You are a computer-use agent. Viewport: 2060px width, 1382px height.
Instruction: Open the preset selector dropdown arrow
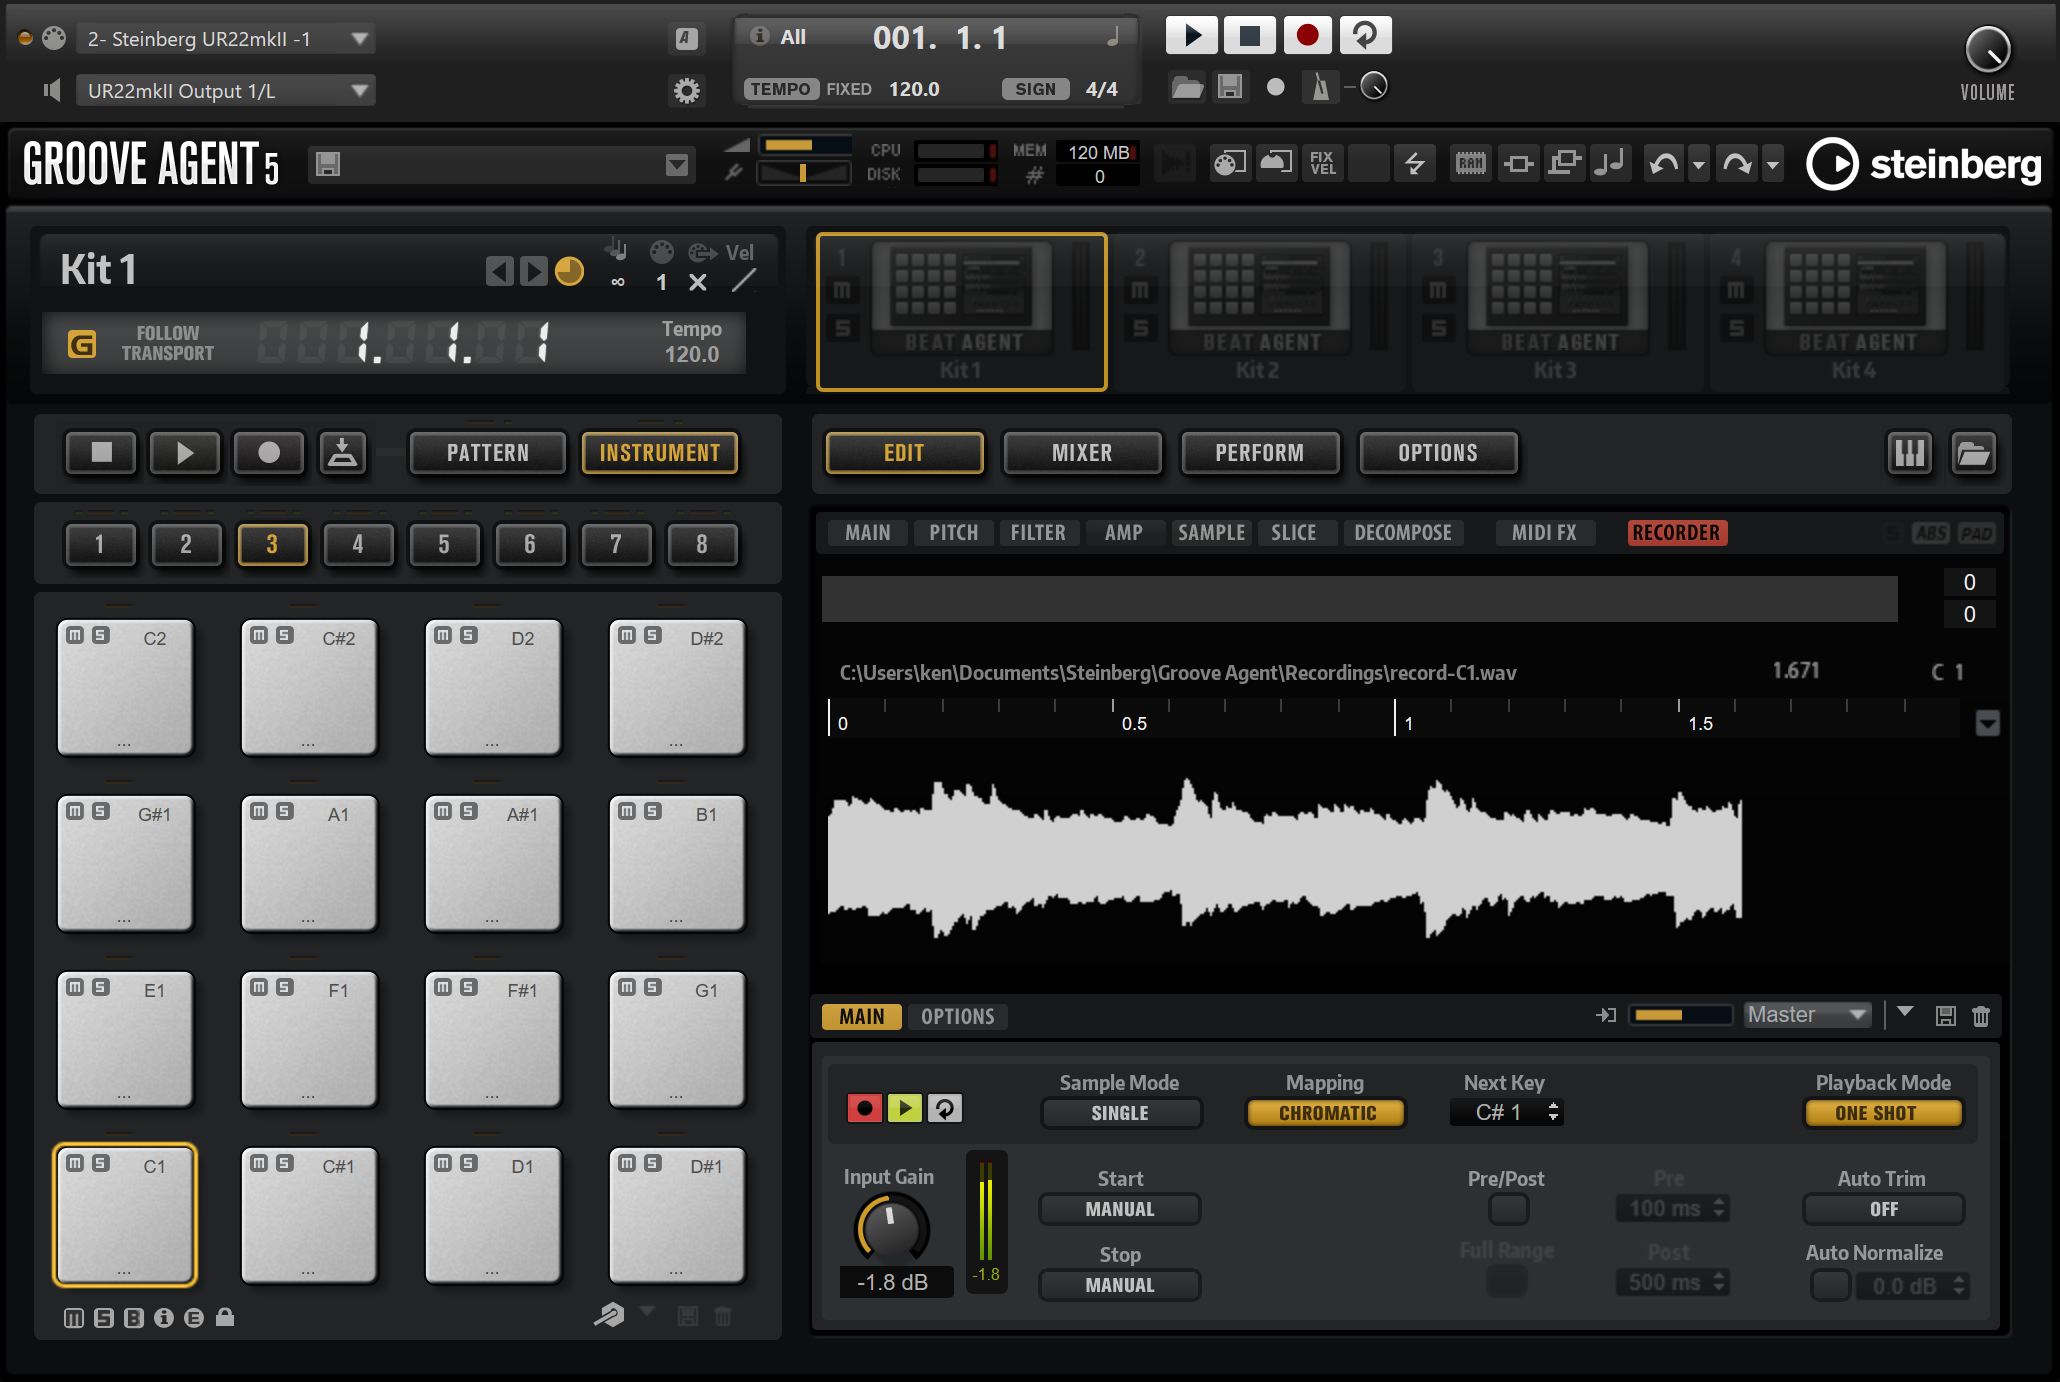click(x=677, y=164)
